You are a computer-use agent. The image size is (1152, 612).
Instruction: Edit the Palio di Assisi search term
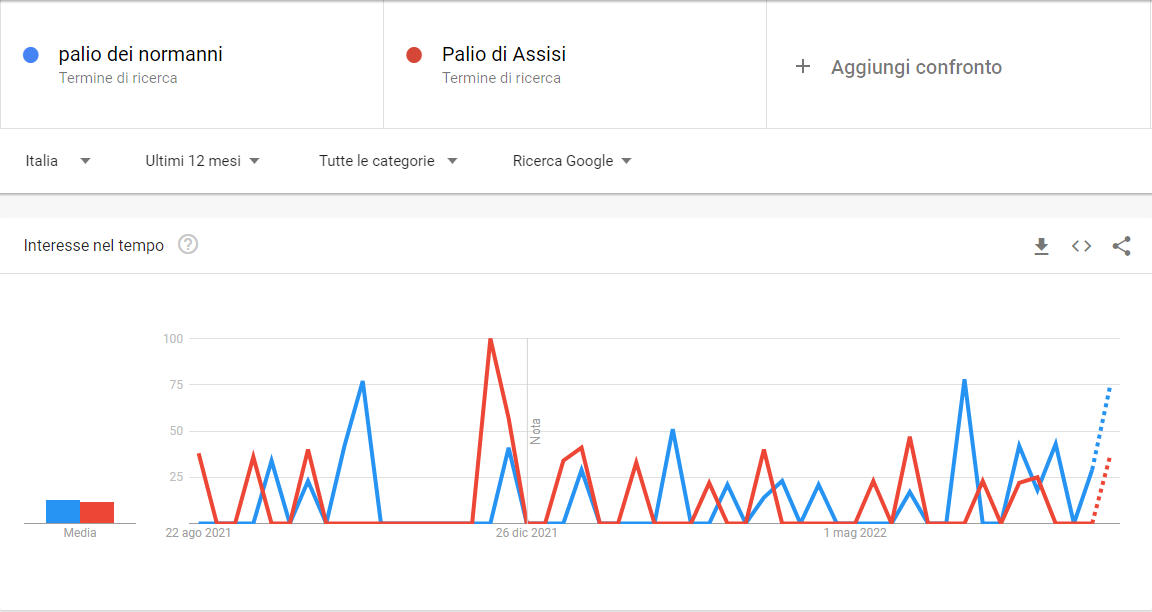tap(504, 54)
